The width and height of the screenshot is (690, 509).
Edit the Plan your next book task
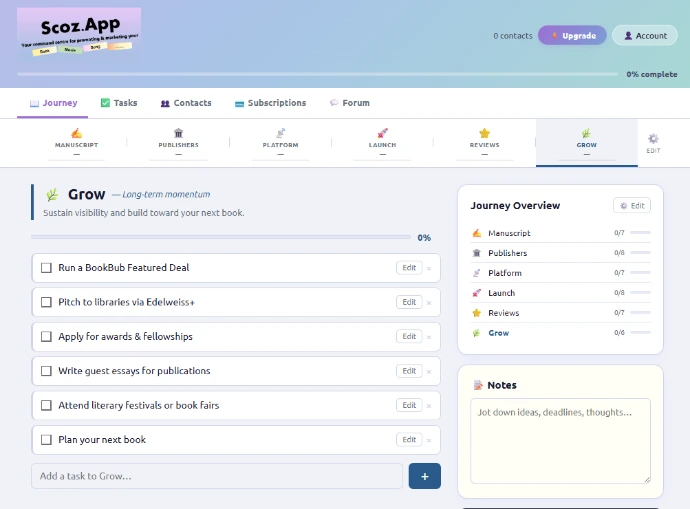[x=409, y=439]
